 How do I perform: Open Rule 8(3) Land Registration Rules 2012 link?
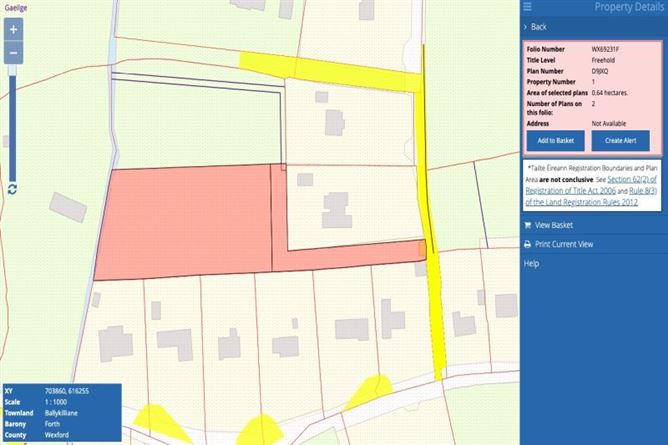(x=591, y=196)
